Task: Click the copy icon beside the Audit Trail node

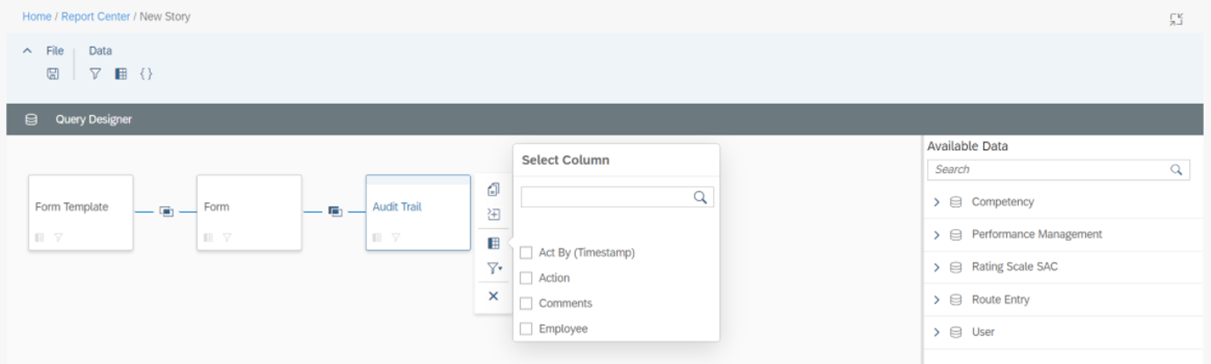Action: pos(493,189)
